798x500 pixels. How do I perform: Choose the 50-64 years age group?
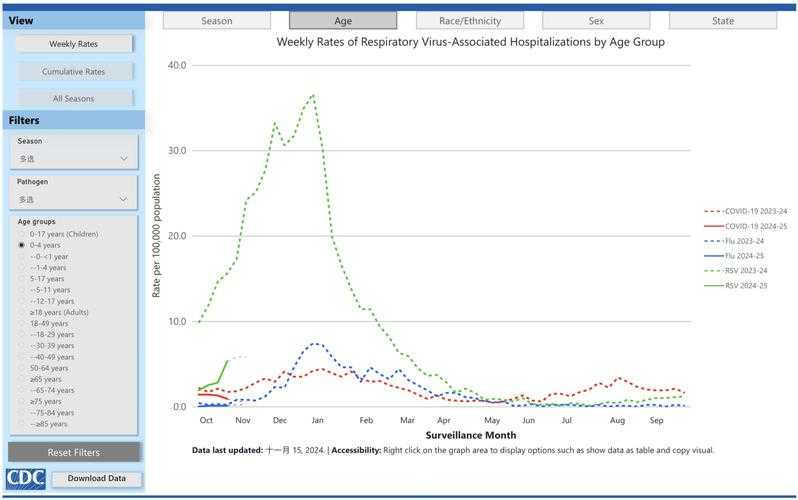pyautogui.click(x=22, y=369)
